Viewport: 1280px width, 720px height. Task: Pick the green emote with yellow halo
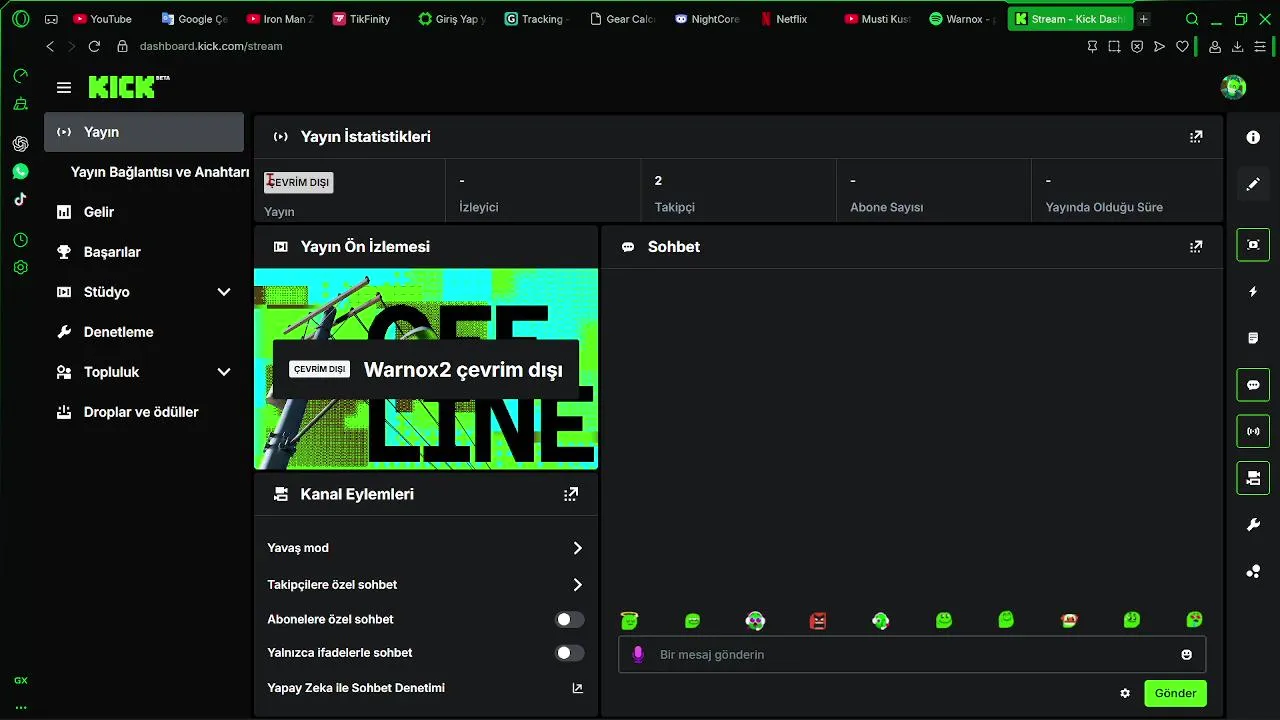pyautogui.click(x=629, y=621)
